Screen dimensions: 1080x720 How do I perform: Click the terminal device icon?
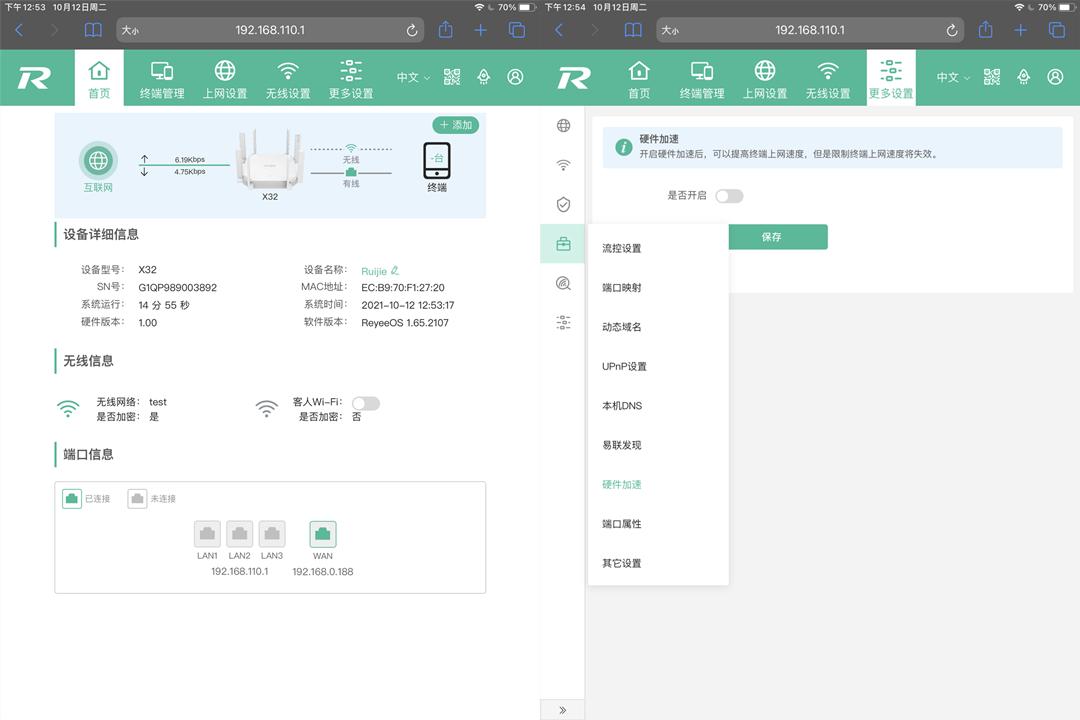click(437, 160)
